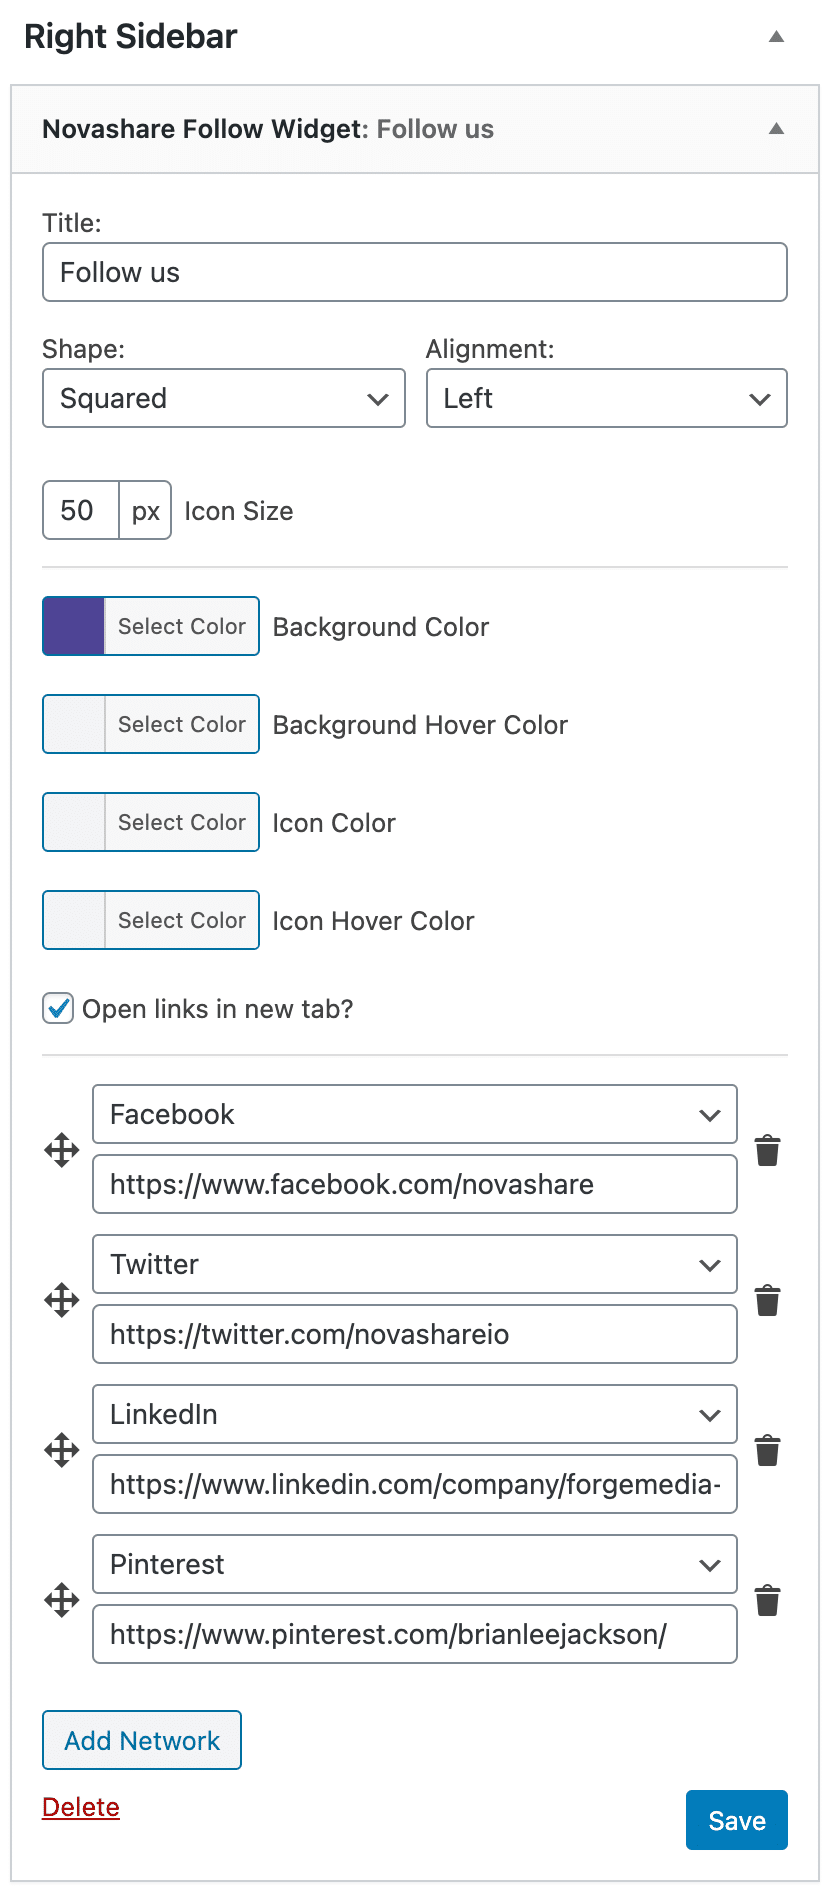The image size is (828, 1896).
Task: Click the trash icon next to Facebook entry
Action: pyautogui.click(x=767, y=1150)
